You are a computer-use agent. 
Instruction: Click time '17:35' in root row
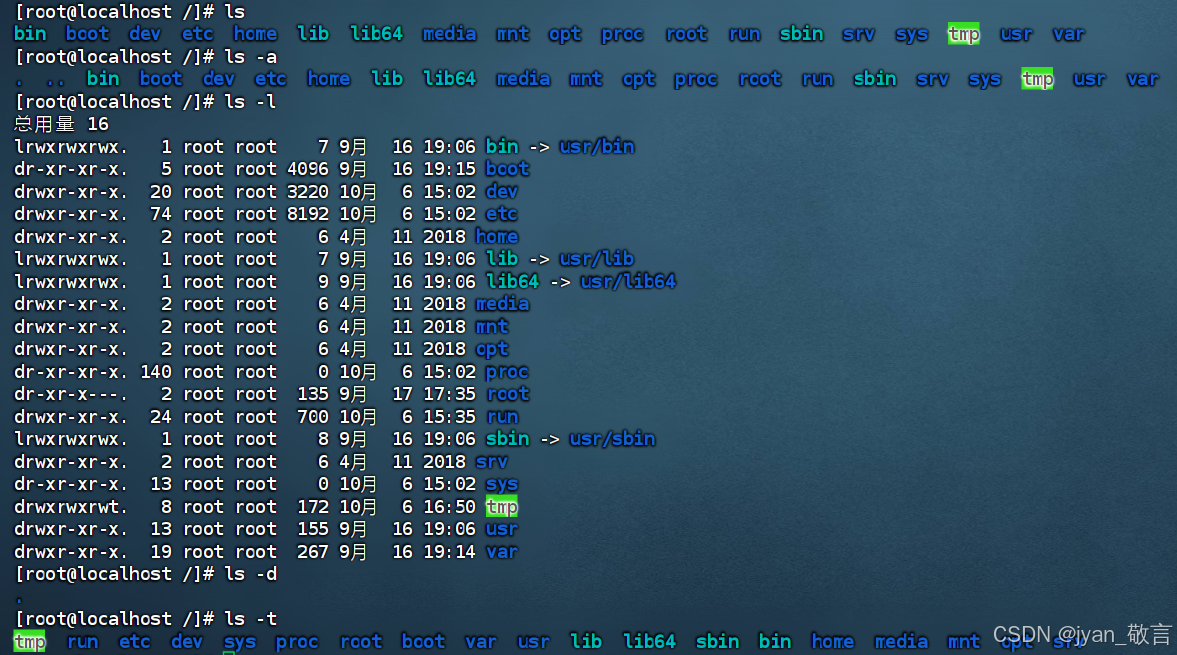pyautogui.click(x=450, y=395)
